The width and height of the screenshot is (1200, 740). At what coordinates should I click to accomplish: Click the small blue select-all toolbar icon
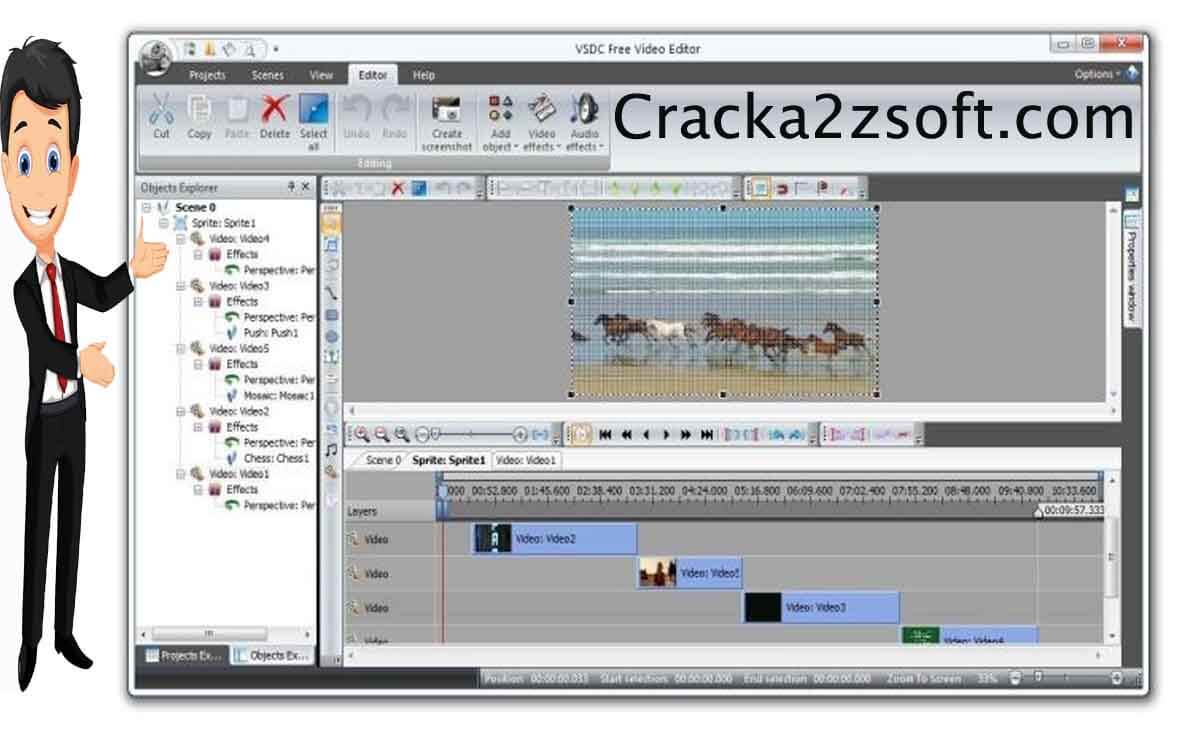point(419,187)
